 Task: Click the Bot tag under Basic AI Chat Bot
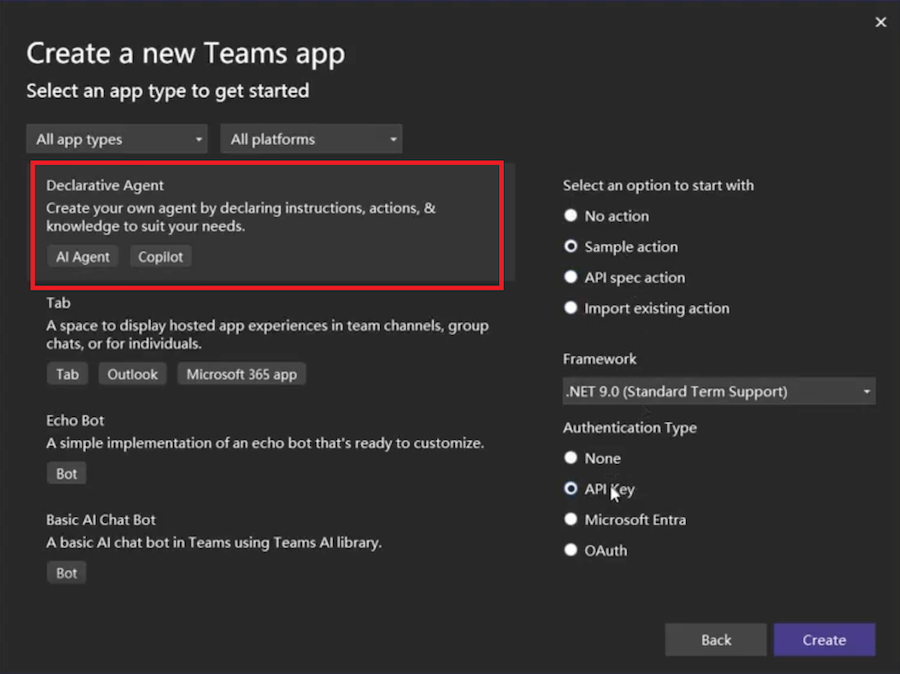67,573
